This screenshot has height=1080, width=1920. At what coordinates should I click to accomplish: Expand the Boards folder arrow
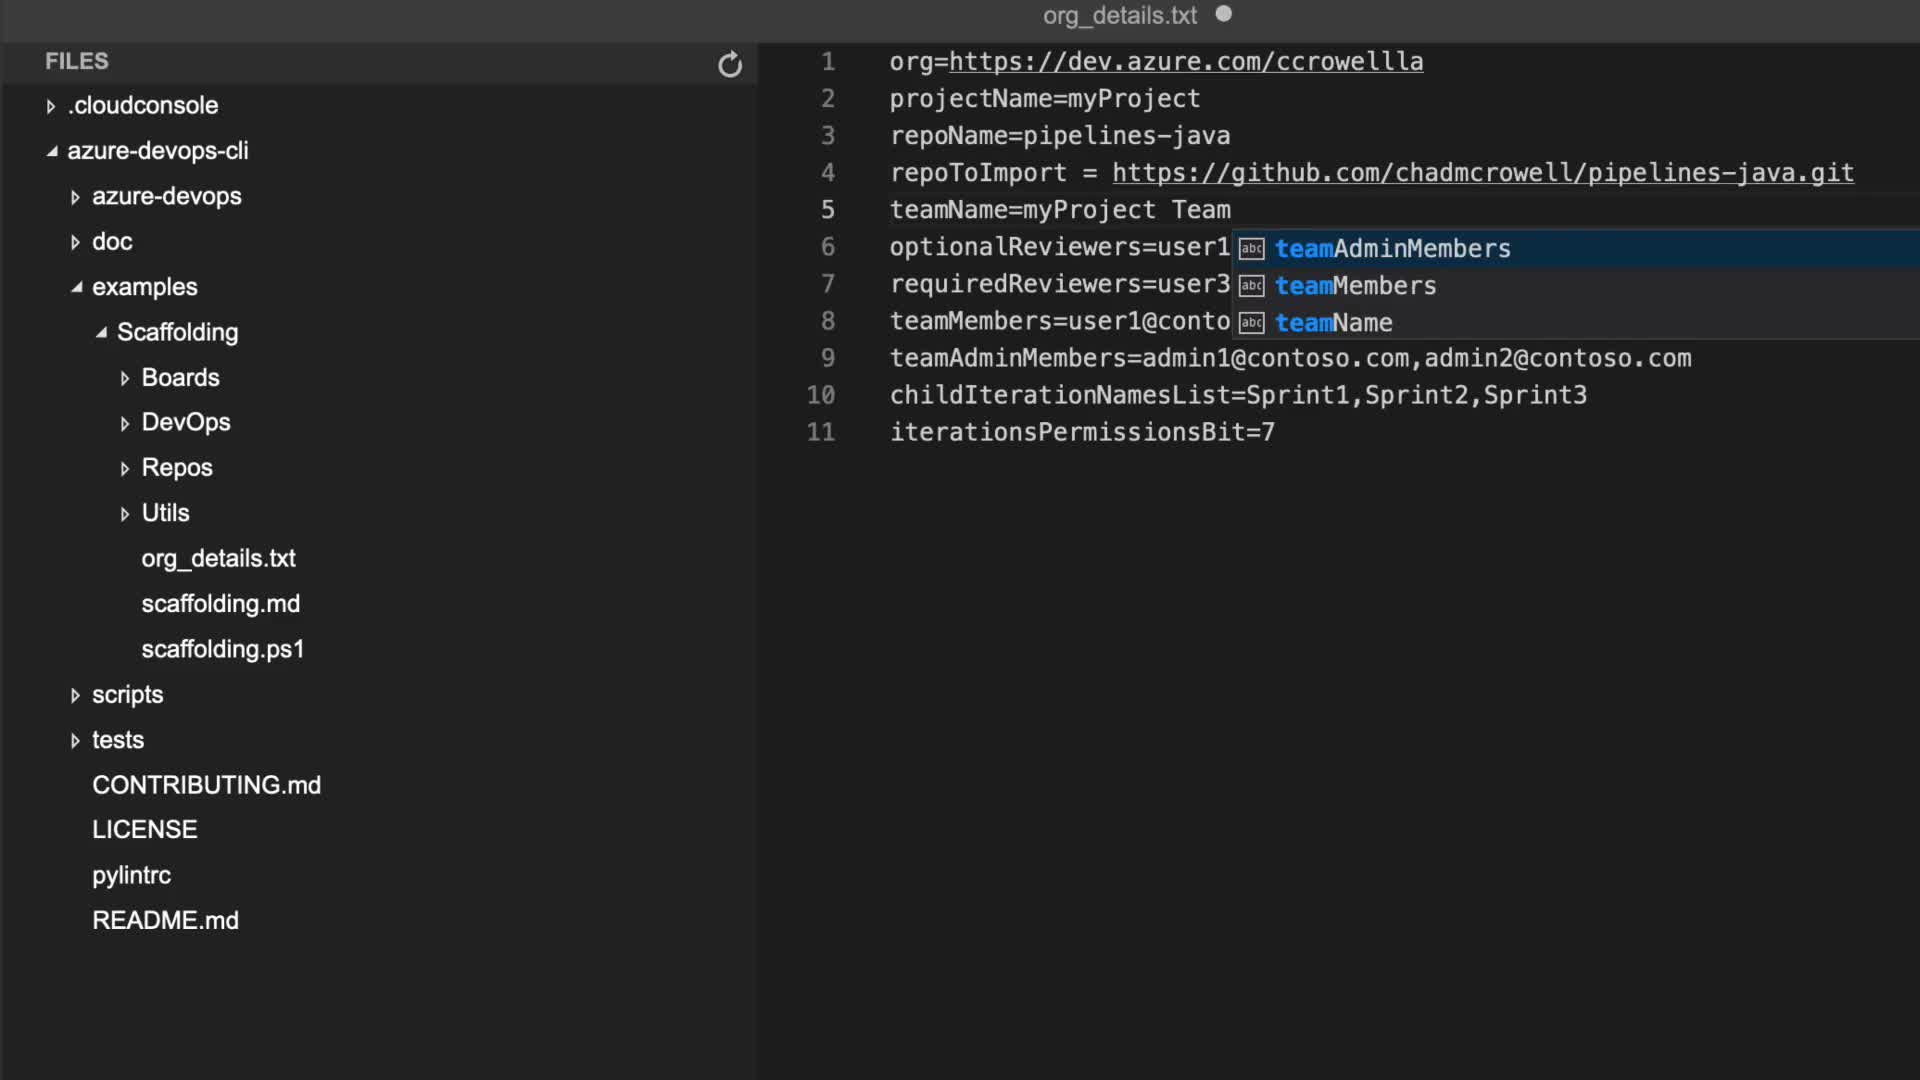pyautogui.click(x=125, y=378)
